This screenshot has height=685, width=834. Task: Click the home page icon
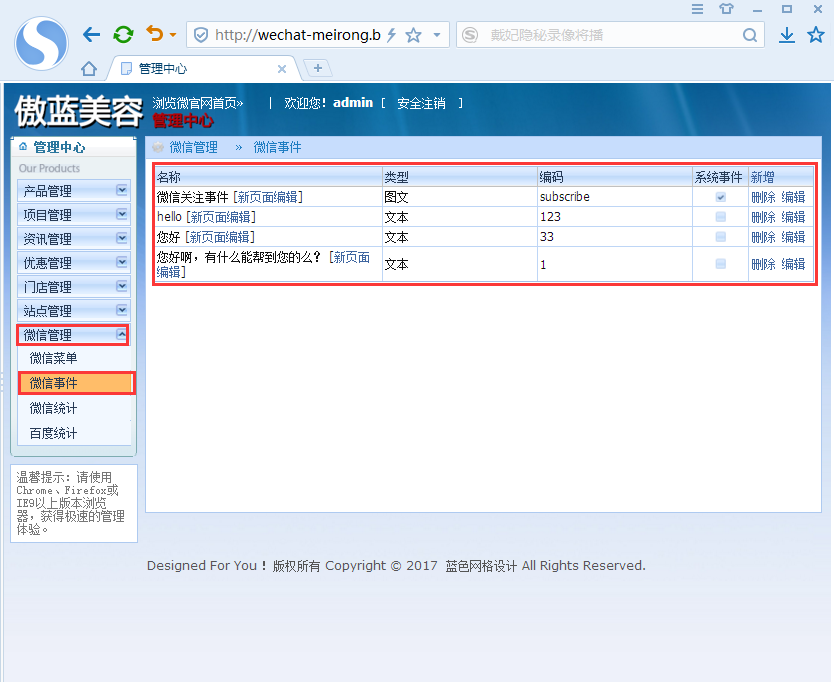tap(87, 67)
